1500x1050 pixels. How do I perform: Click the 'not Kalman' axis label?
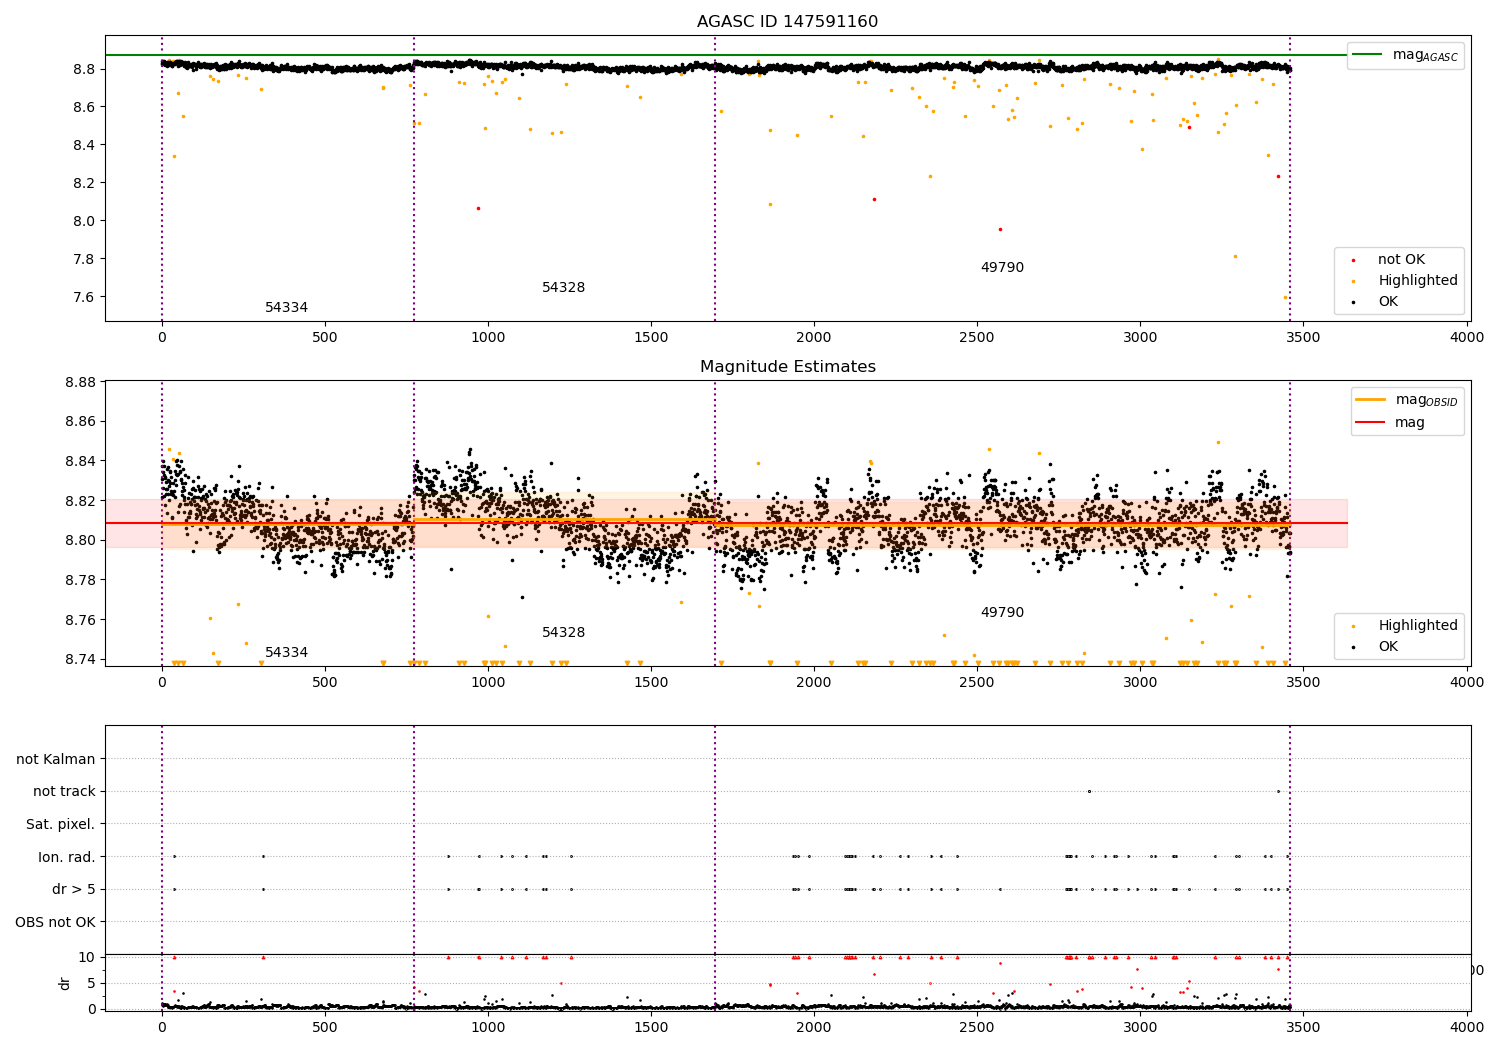pos(56,759)
